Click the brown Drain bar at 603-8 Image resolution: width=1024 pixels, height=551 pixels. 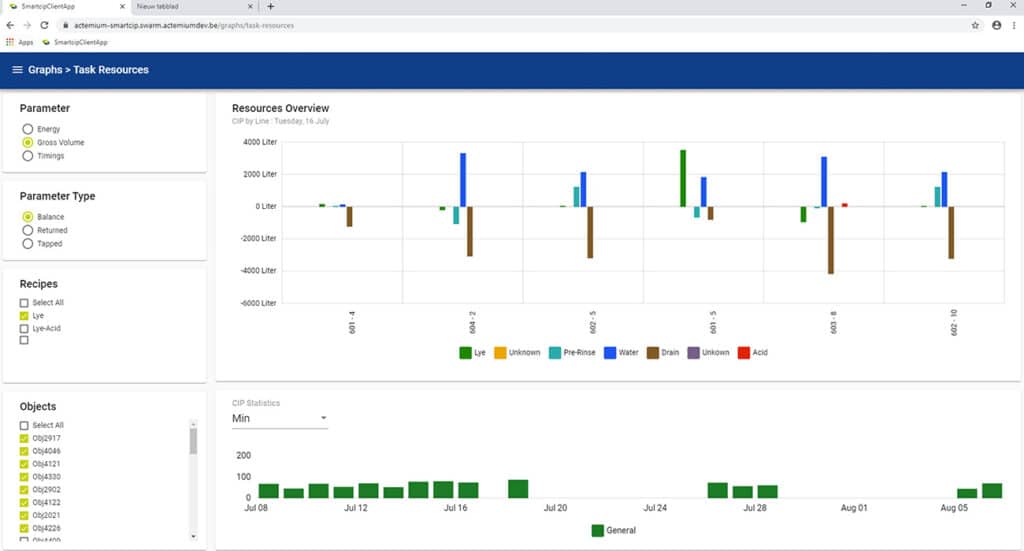coord(831,240)
